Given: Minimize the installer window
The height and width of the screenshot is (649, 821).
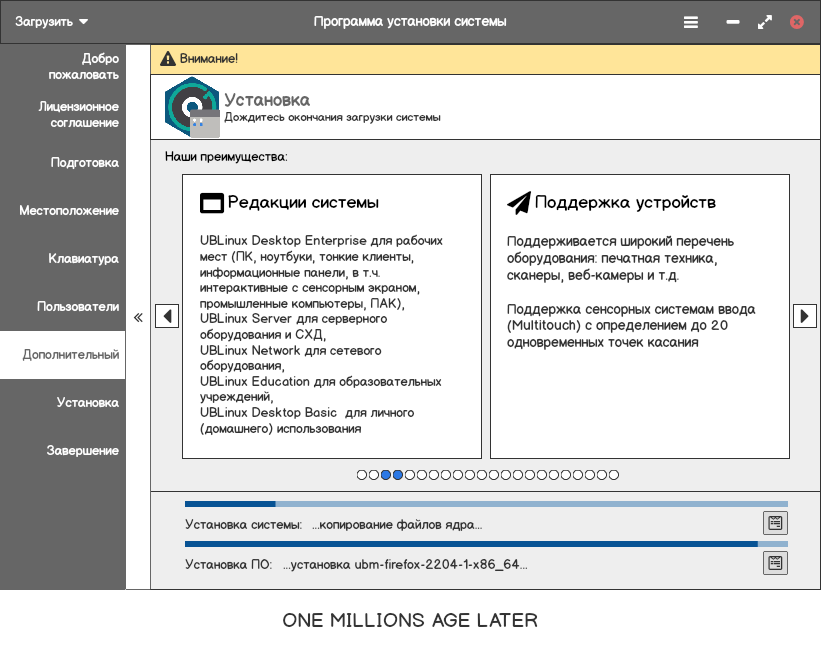Looking at the screenshot, I should 733,22.
